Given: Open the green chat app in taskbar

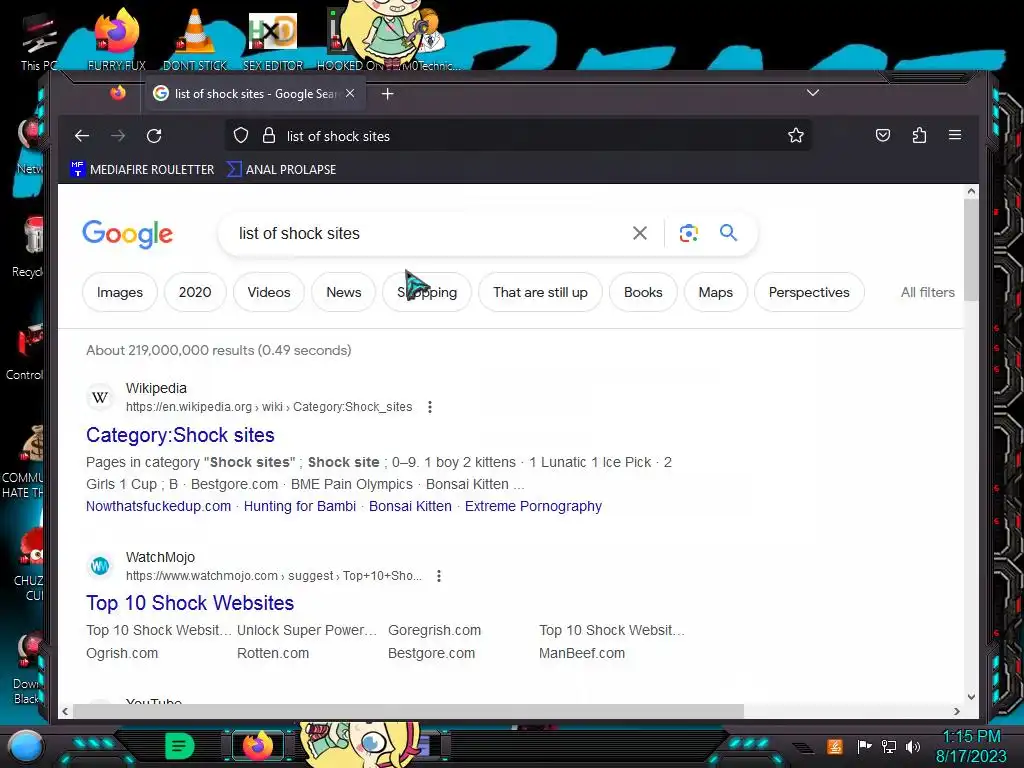Looking at the screenshot, I should tap(180, 746).
